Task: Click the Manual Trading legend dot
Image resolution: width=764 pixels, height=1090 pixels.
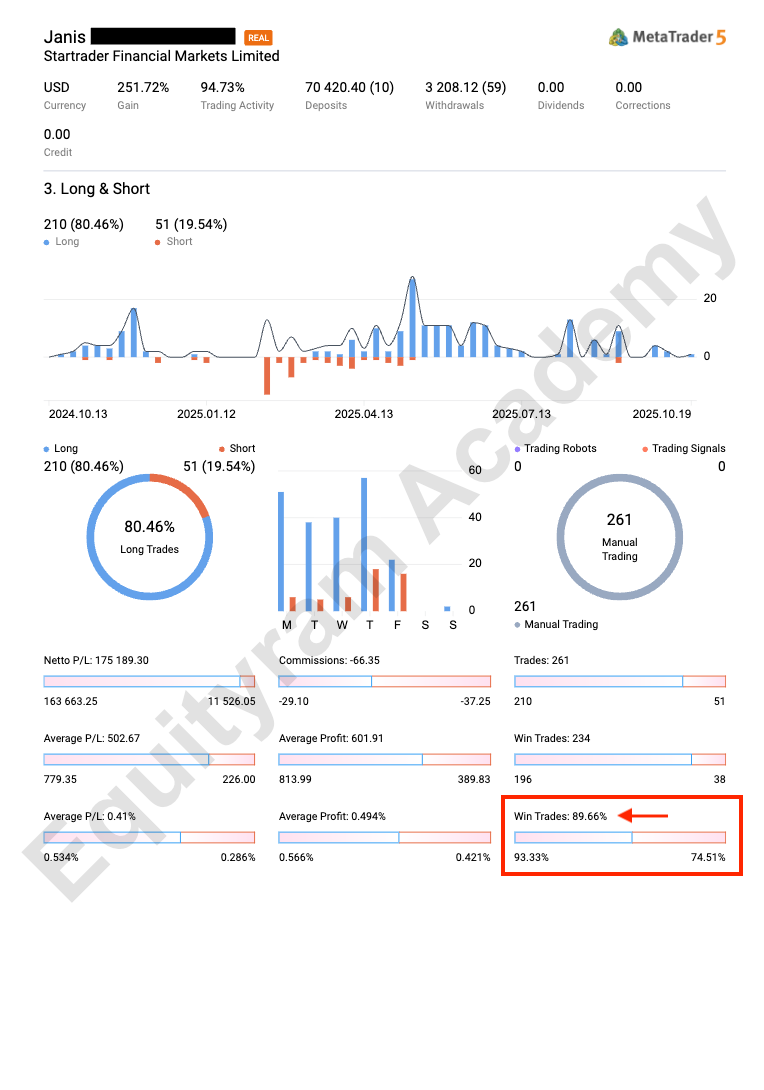Action: (518, 625)
